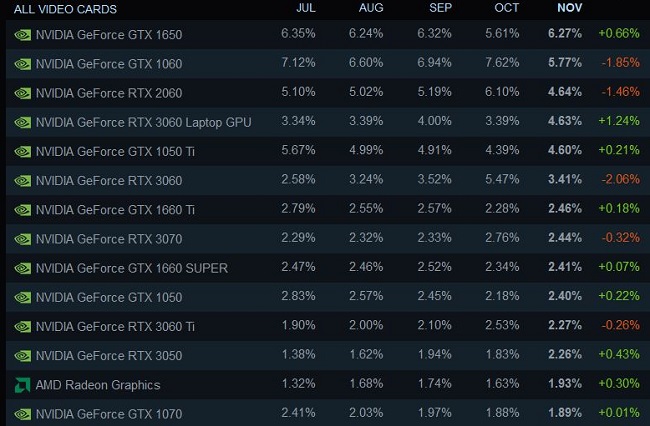
Task: Click NVIDIA logo beside GTX 1650
Action: pos(22,34)
